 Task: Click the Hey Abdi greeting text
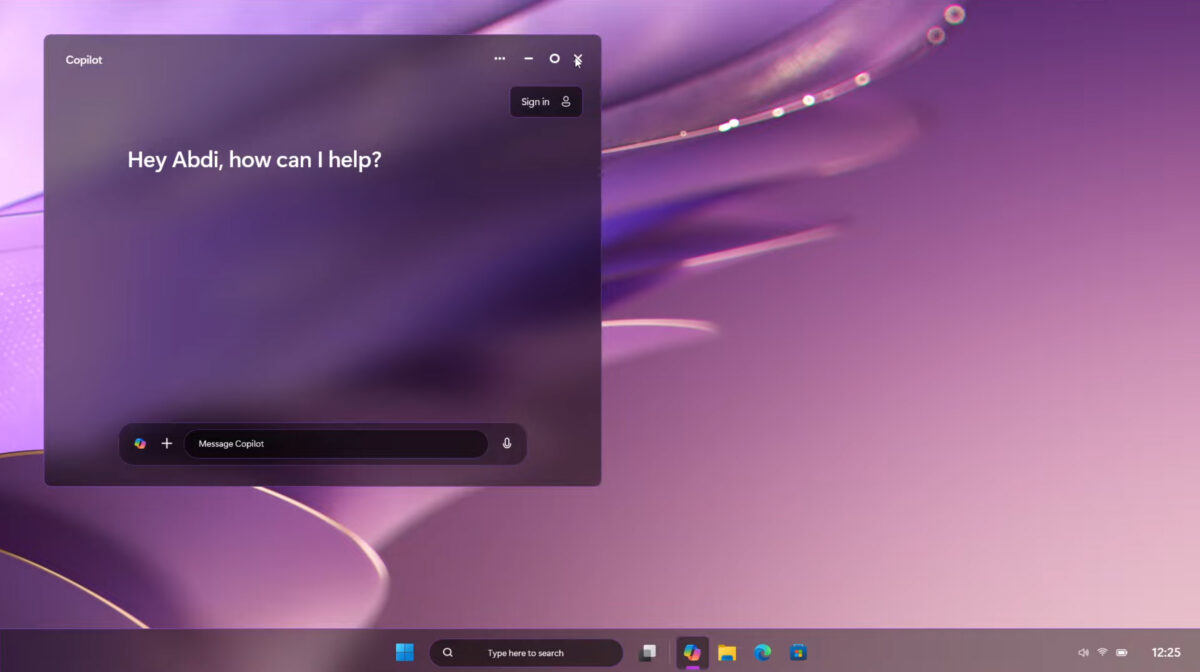254,159
